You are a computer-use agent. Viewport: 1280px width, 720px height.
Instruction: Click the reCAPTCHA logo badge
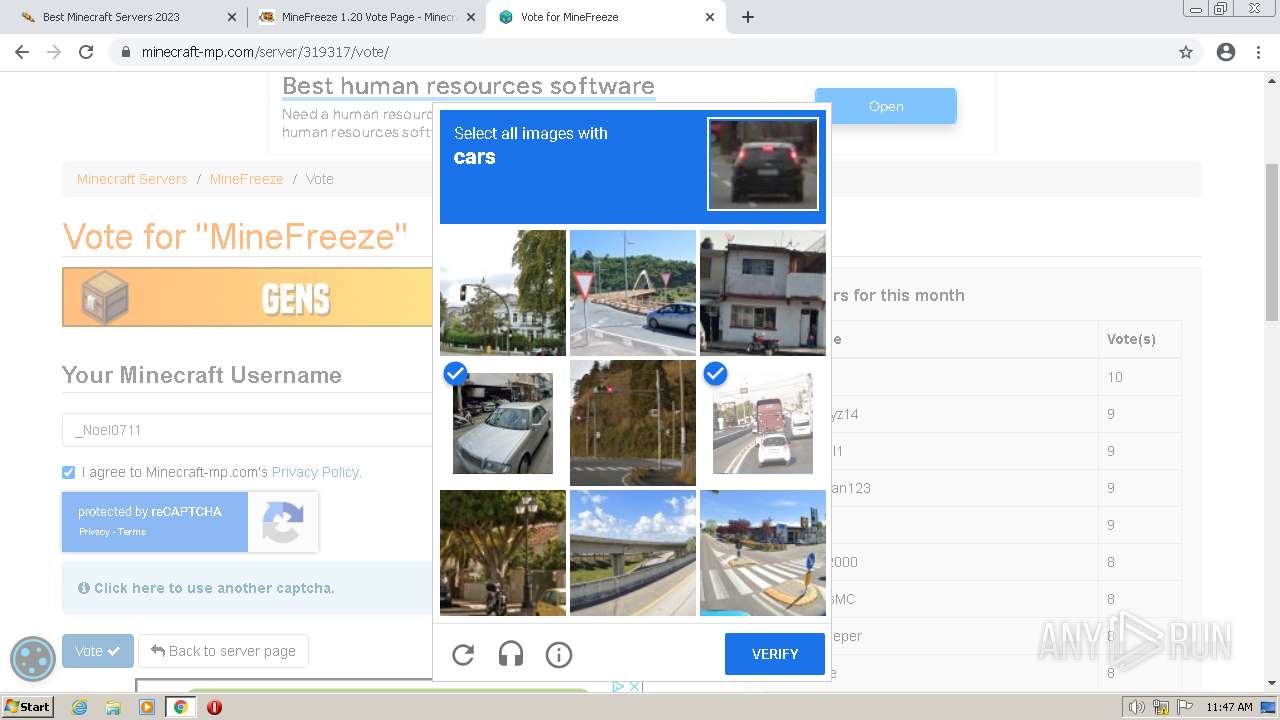tap(283, 522)
